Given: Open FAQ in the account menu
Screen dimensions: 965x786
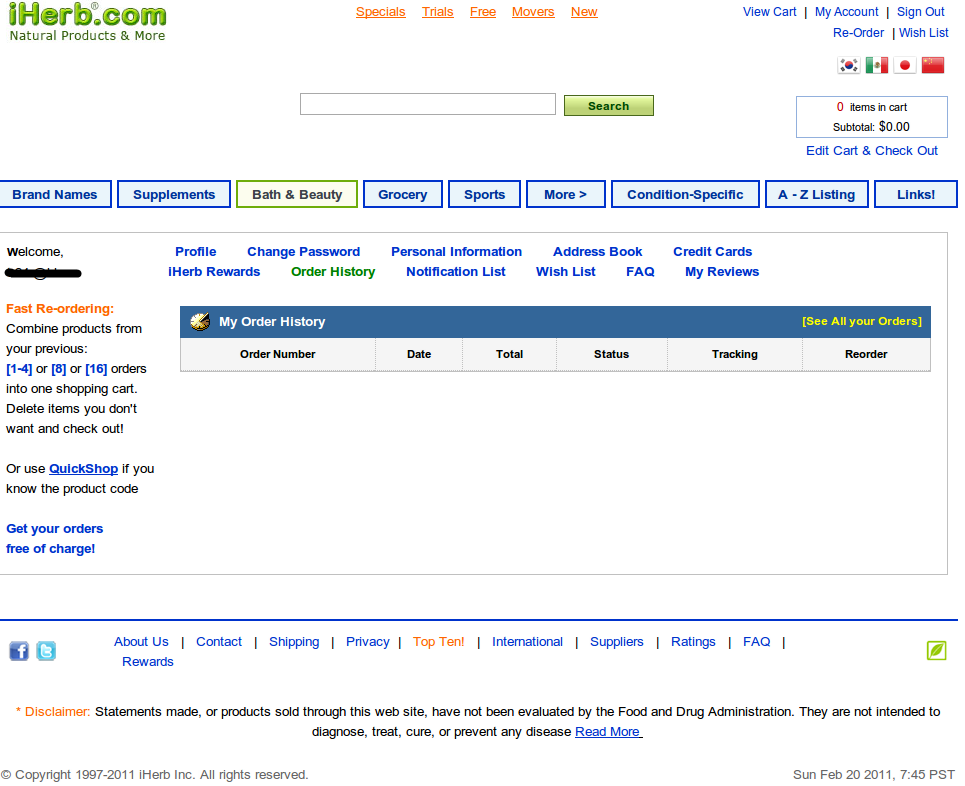Looking at the screenshot, I should [640, 271].
